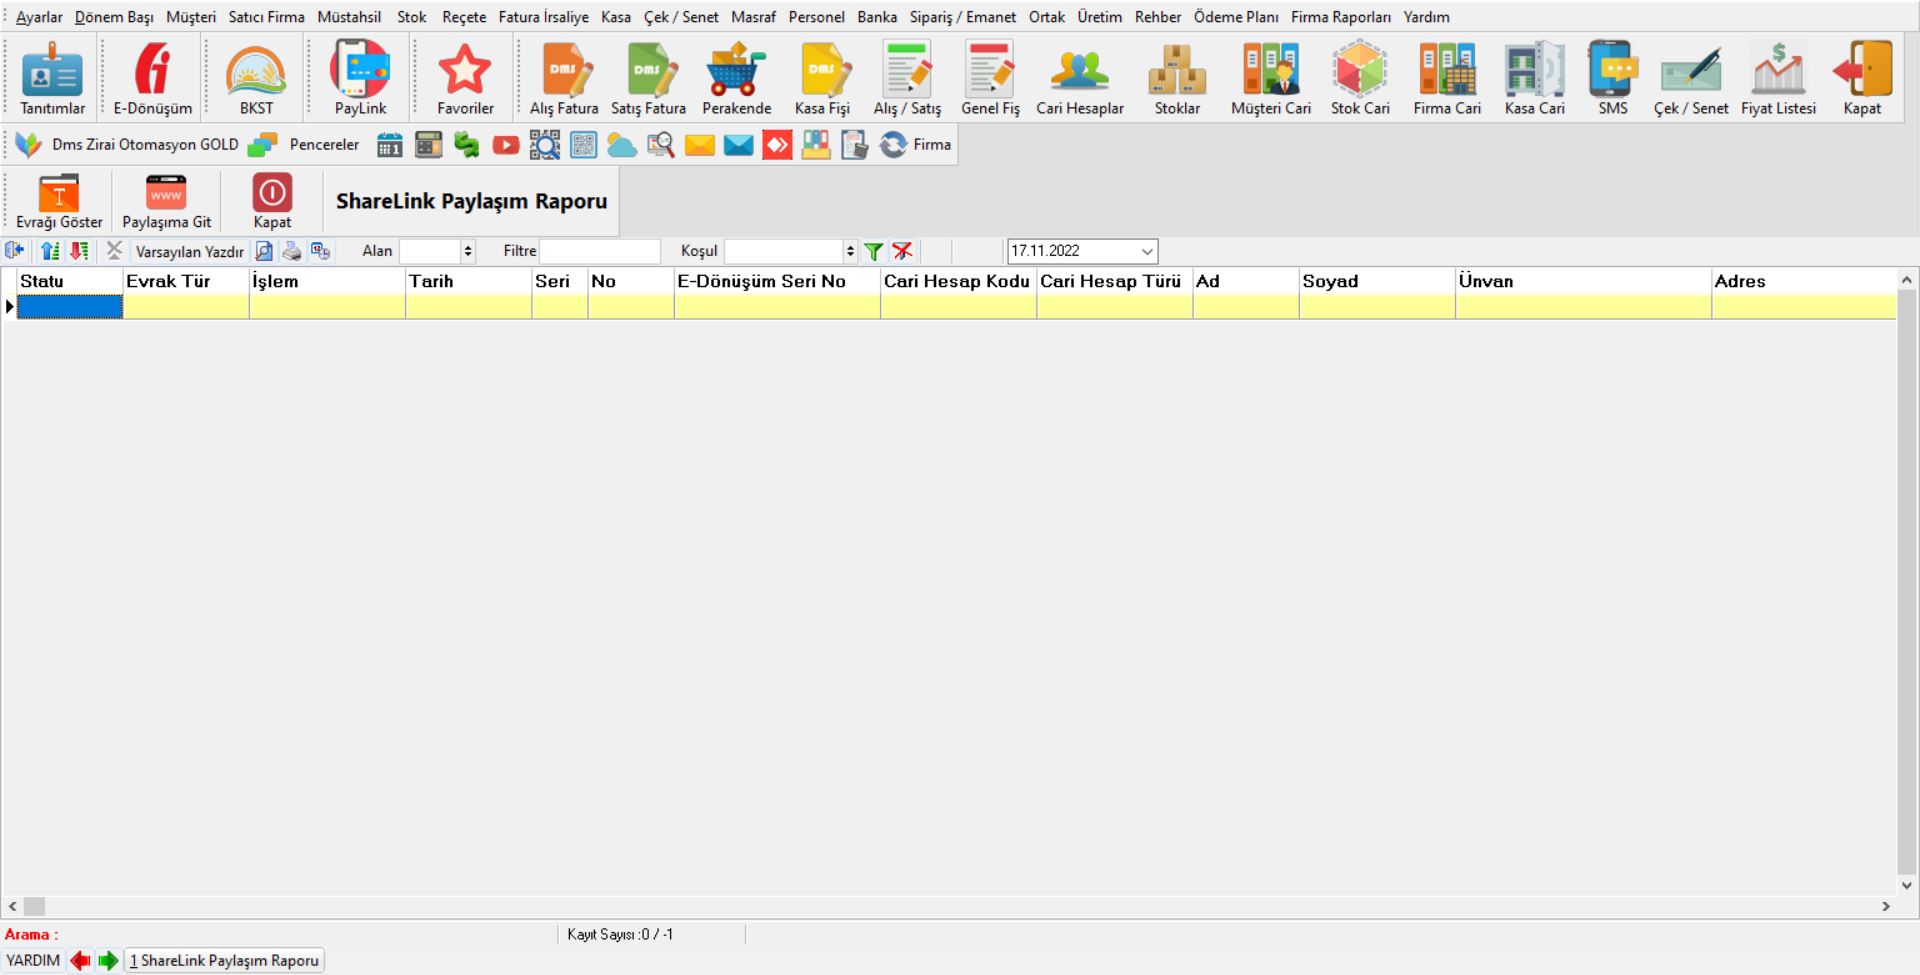1920x975 pixels.
Task: Open the calculator icon in the quick toolbar
Action: (428, 146)
